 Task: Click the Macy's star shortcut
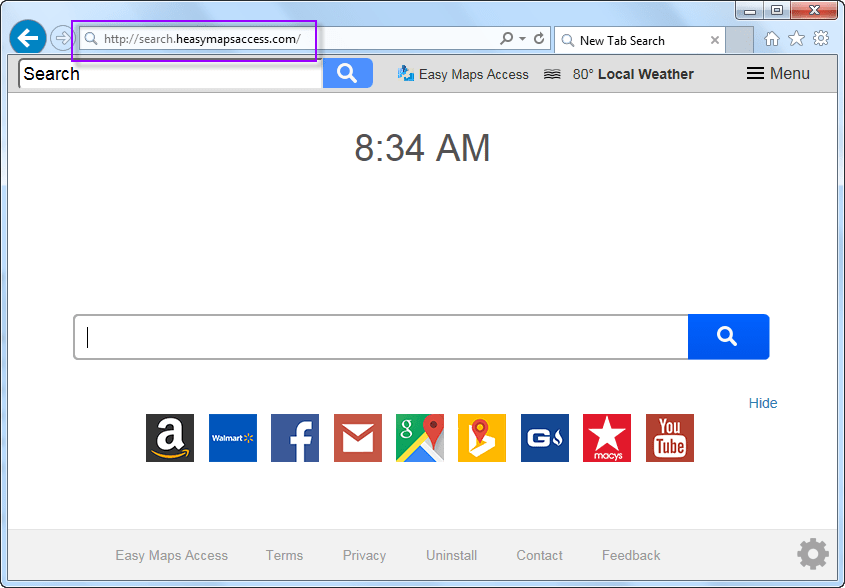click(607, 438)
